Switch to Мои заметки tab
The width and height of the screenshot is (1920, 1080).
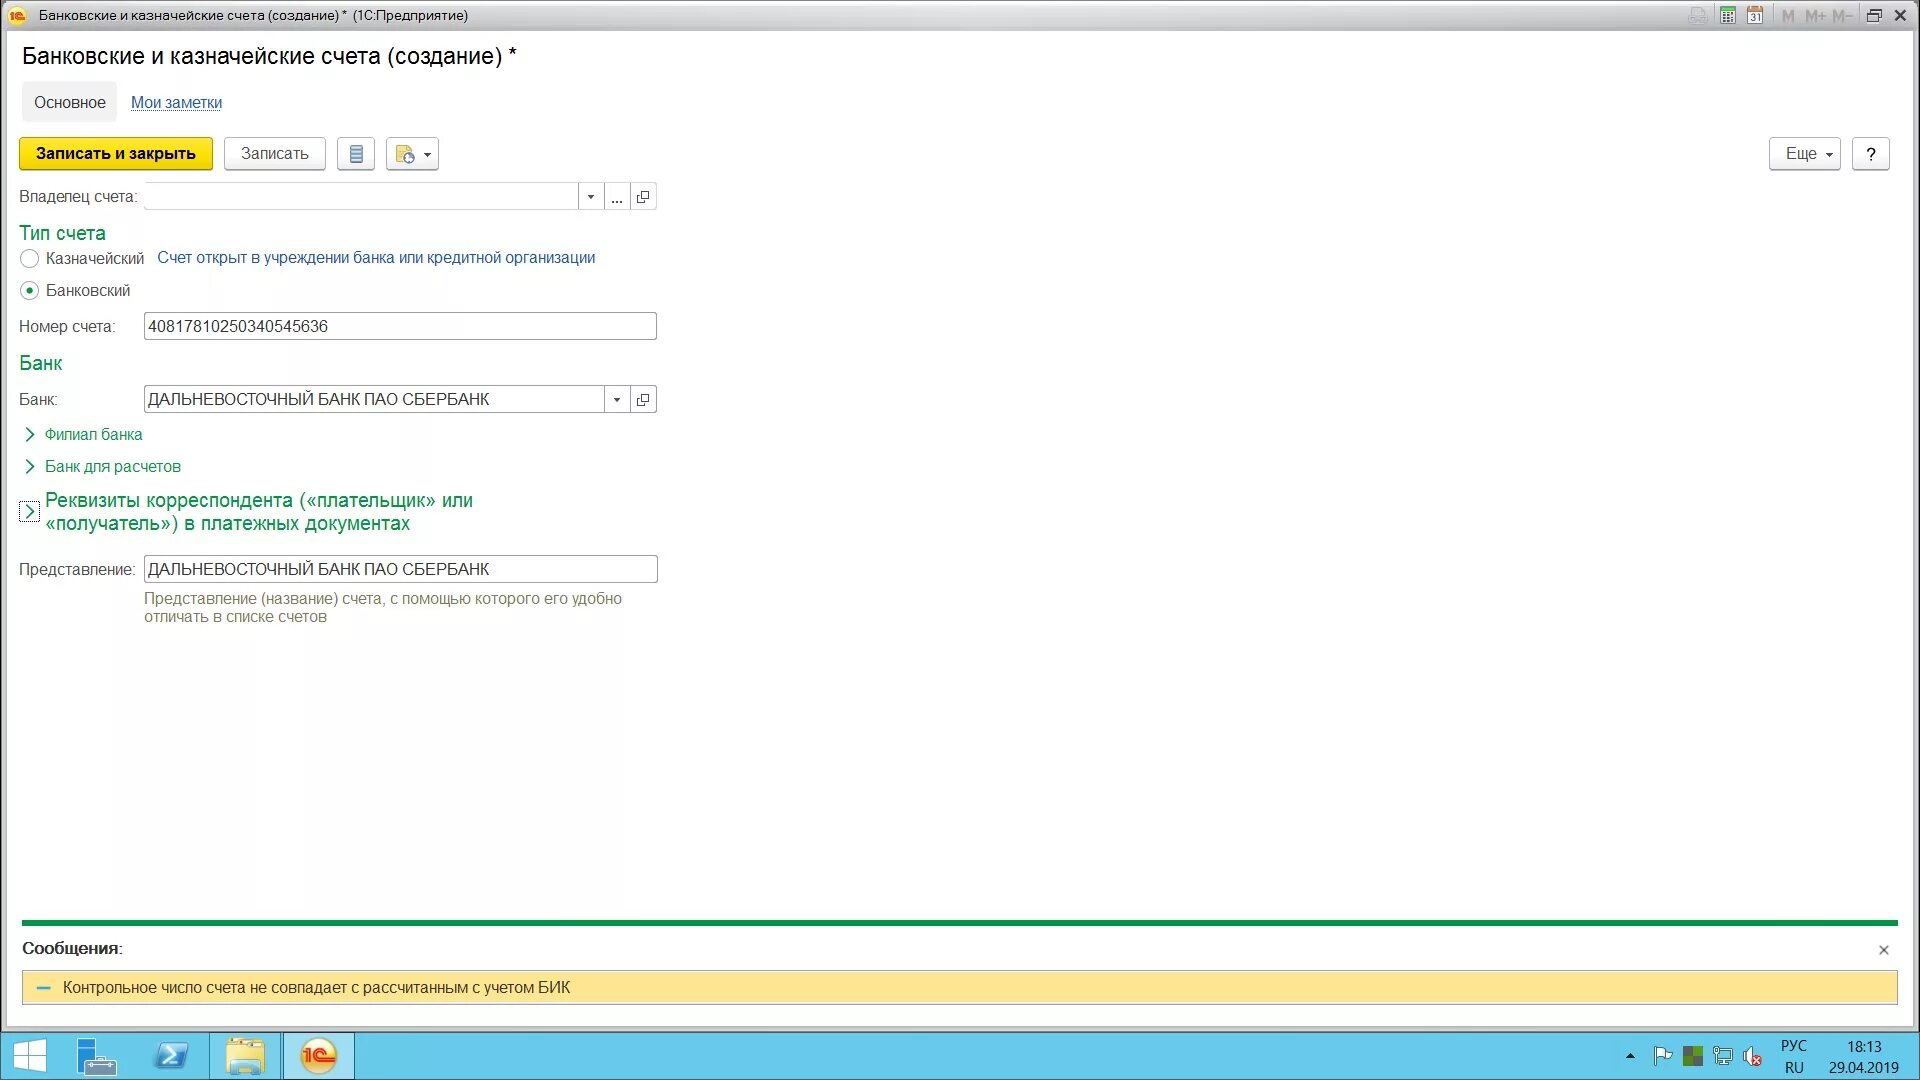(175, 102)
